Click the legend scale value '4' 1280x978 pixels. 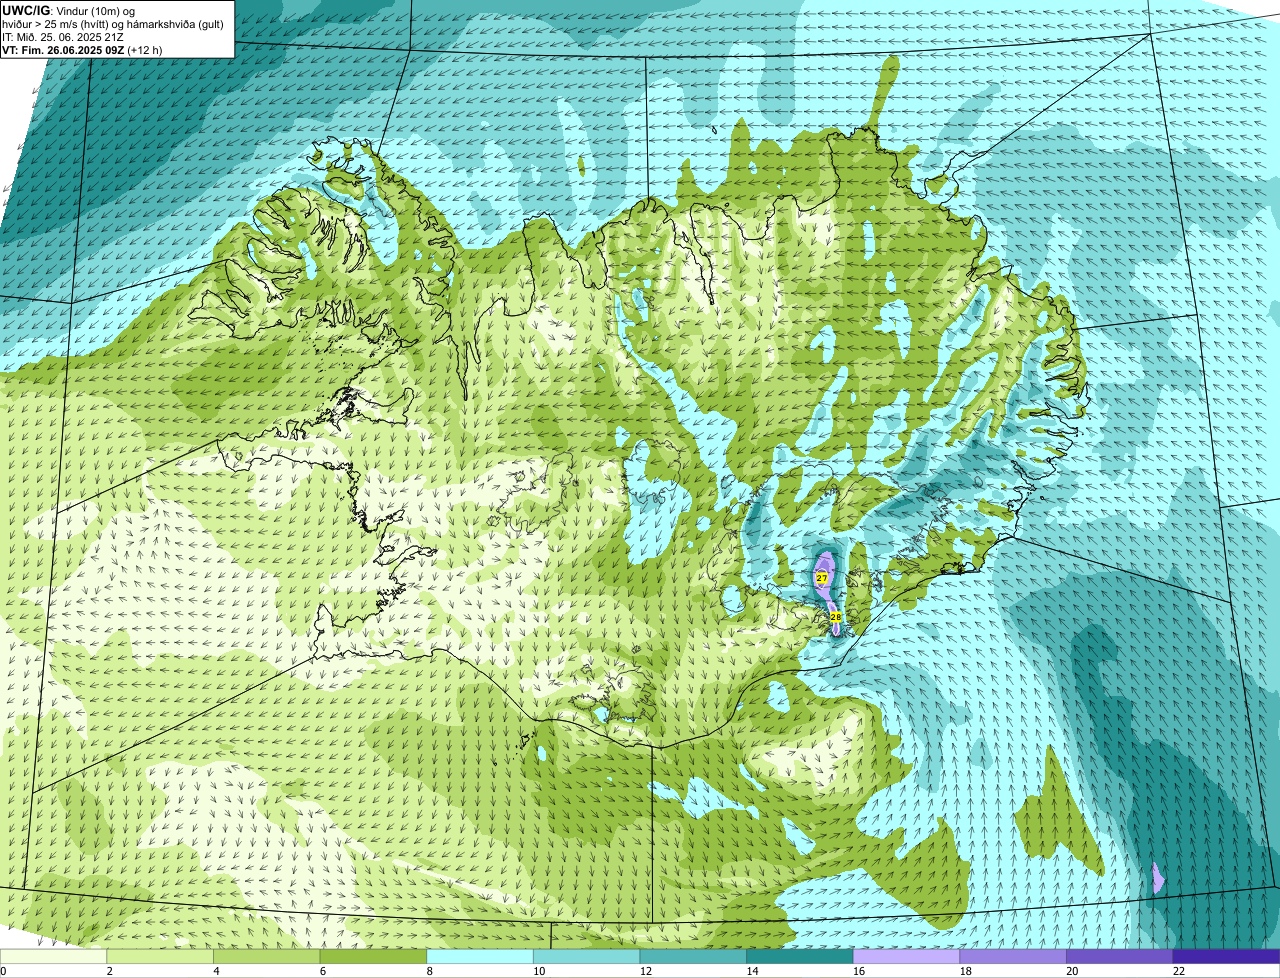tap(216, 971)
